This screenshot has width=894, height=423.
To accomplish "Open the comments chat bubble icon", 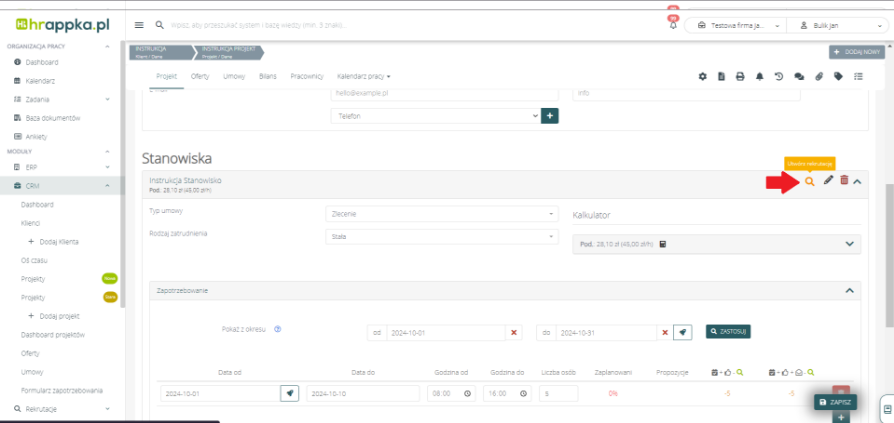I will 798,76.
